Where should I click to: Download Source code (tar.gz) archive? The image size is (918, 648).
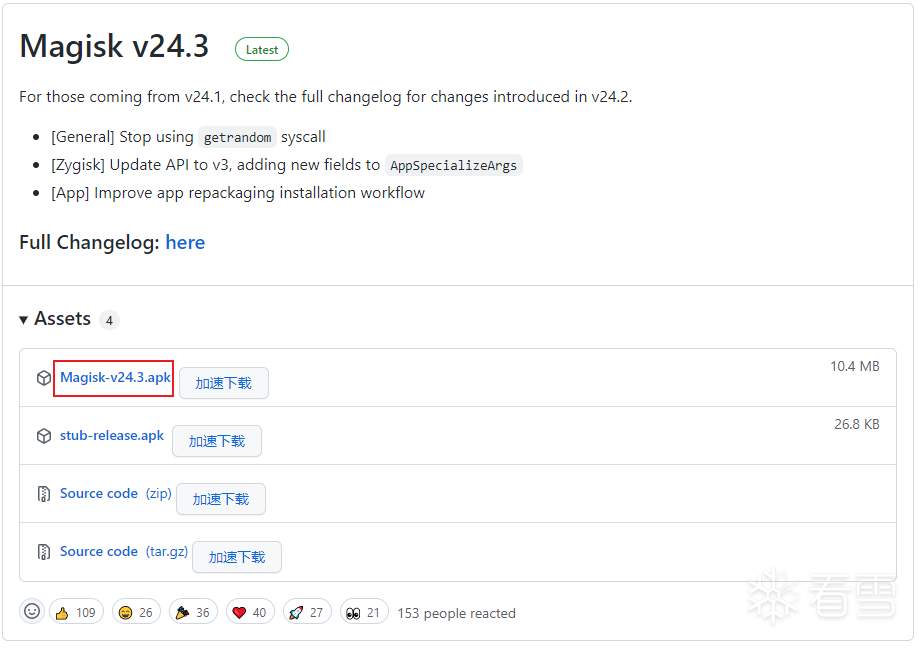[124, 551]
